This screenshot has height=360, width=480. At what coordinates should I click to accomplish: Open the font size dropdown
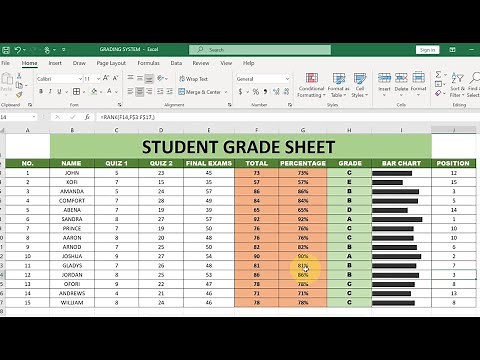[x=98, y=79]
